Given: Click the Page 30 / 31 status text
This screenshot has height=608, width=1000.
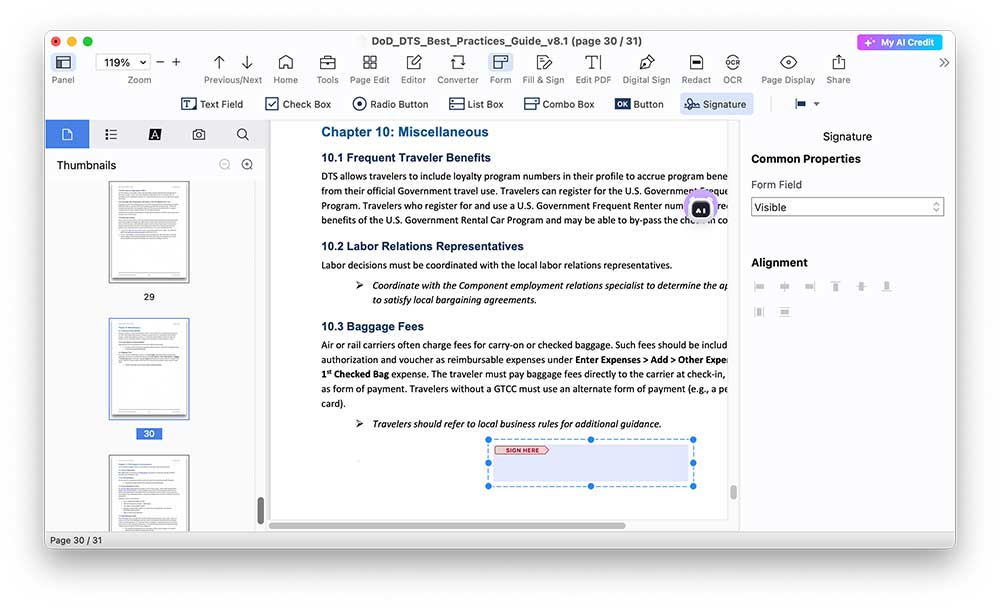Looking at the screenshot, I should [76, 540].
